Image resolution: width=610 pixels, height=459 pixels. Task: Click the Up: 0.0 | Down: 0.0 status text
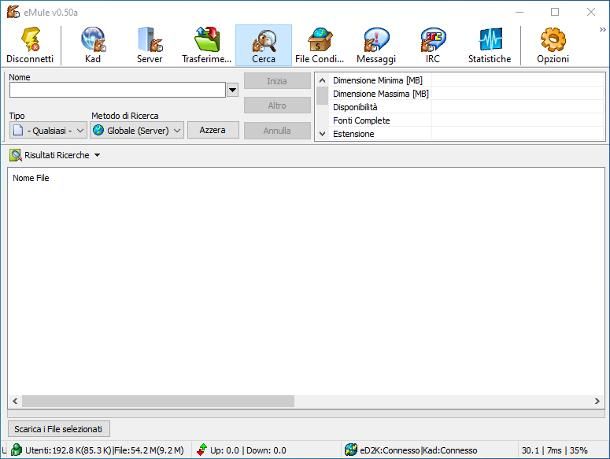[x=248, y=450]
